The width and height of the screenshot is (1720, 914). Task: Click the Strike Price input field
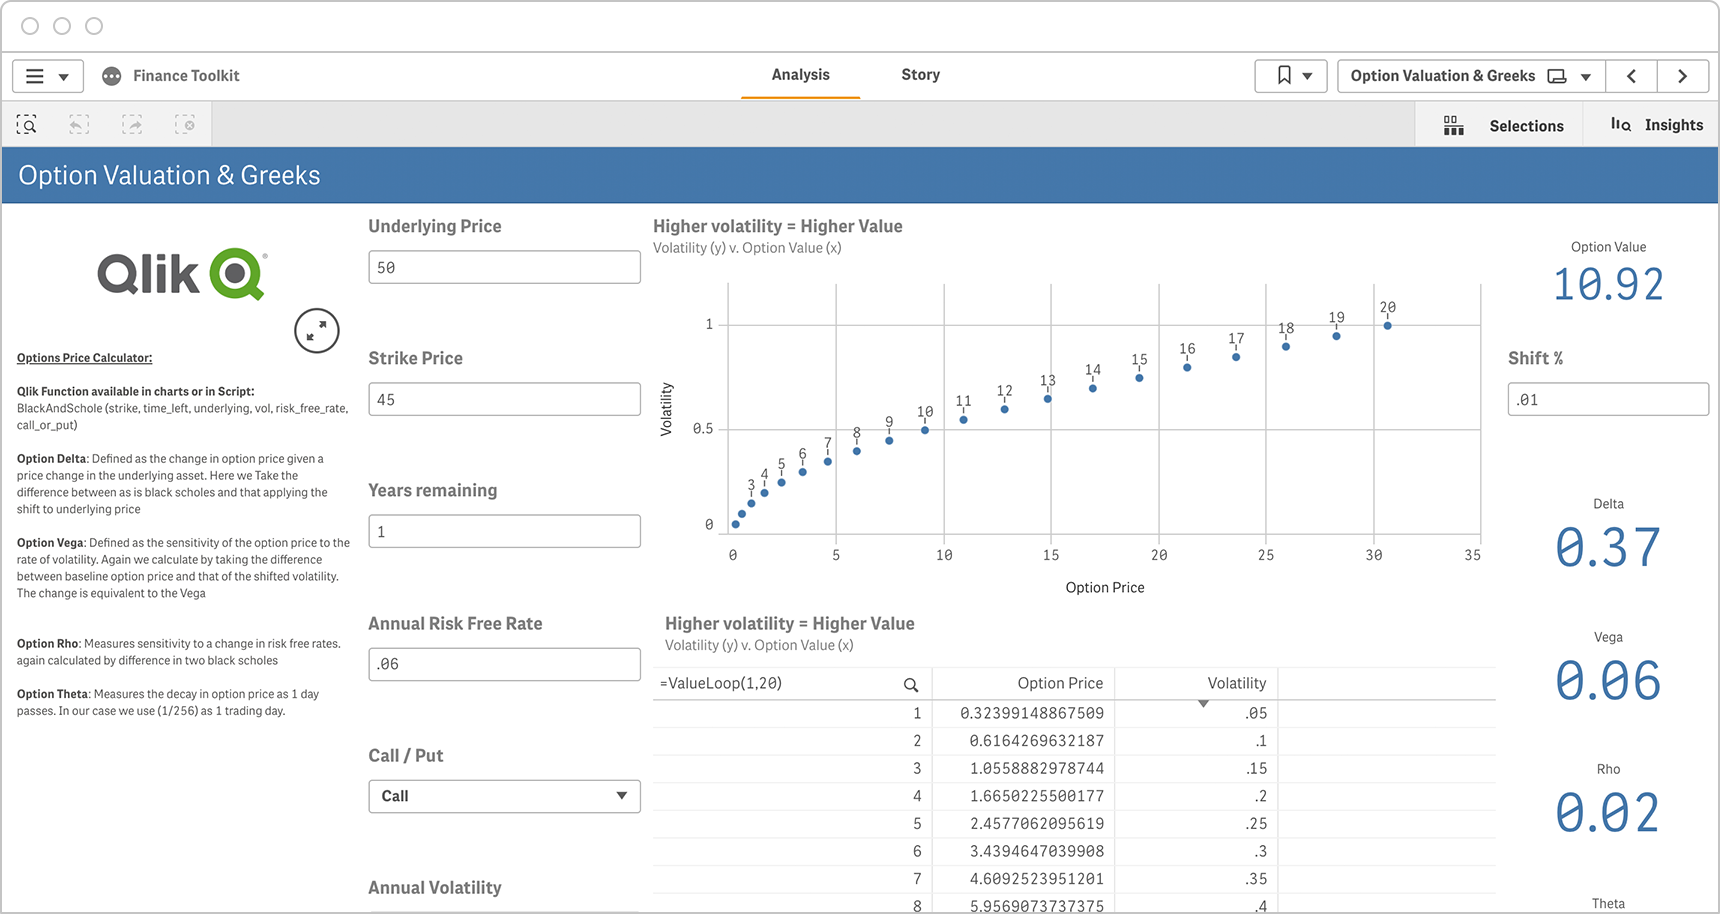pyautogui.click(x=504, y=399)
